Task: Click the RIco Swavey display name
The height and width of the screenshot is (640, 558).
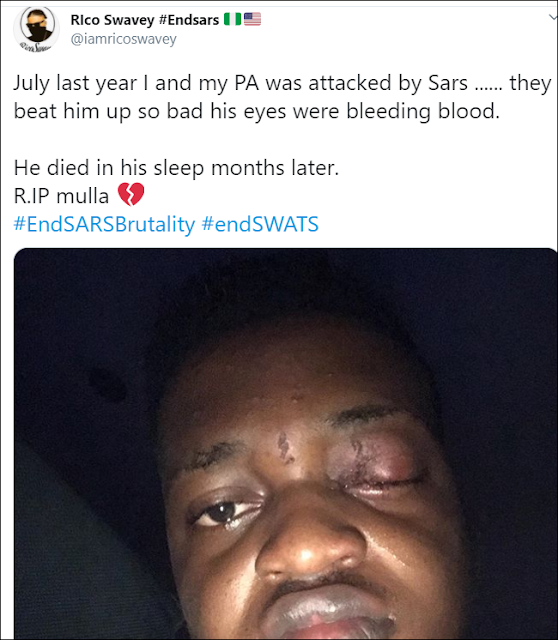Action: tap(112, 20)
